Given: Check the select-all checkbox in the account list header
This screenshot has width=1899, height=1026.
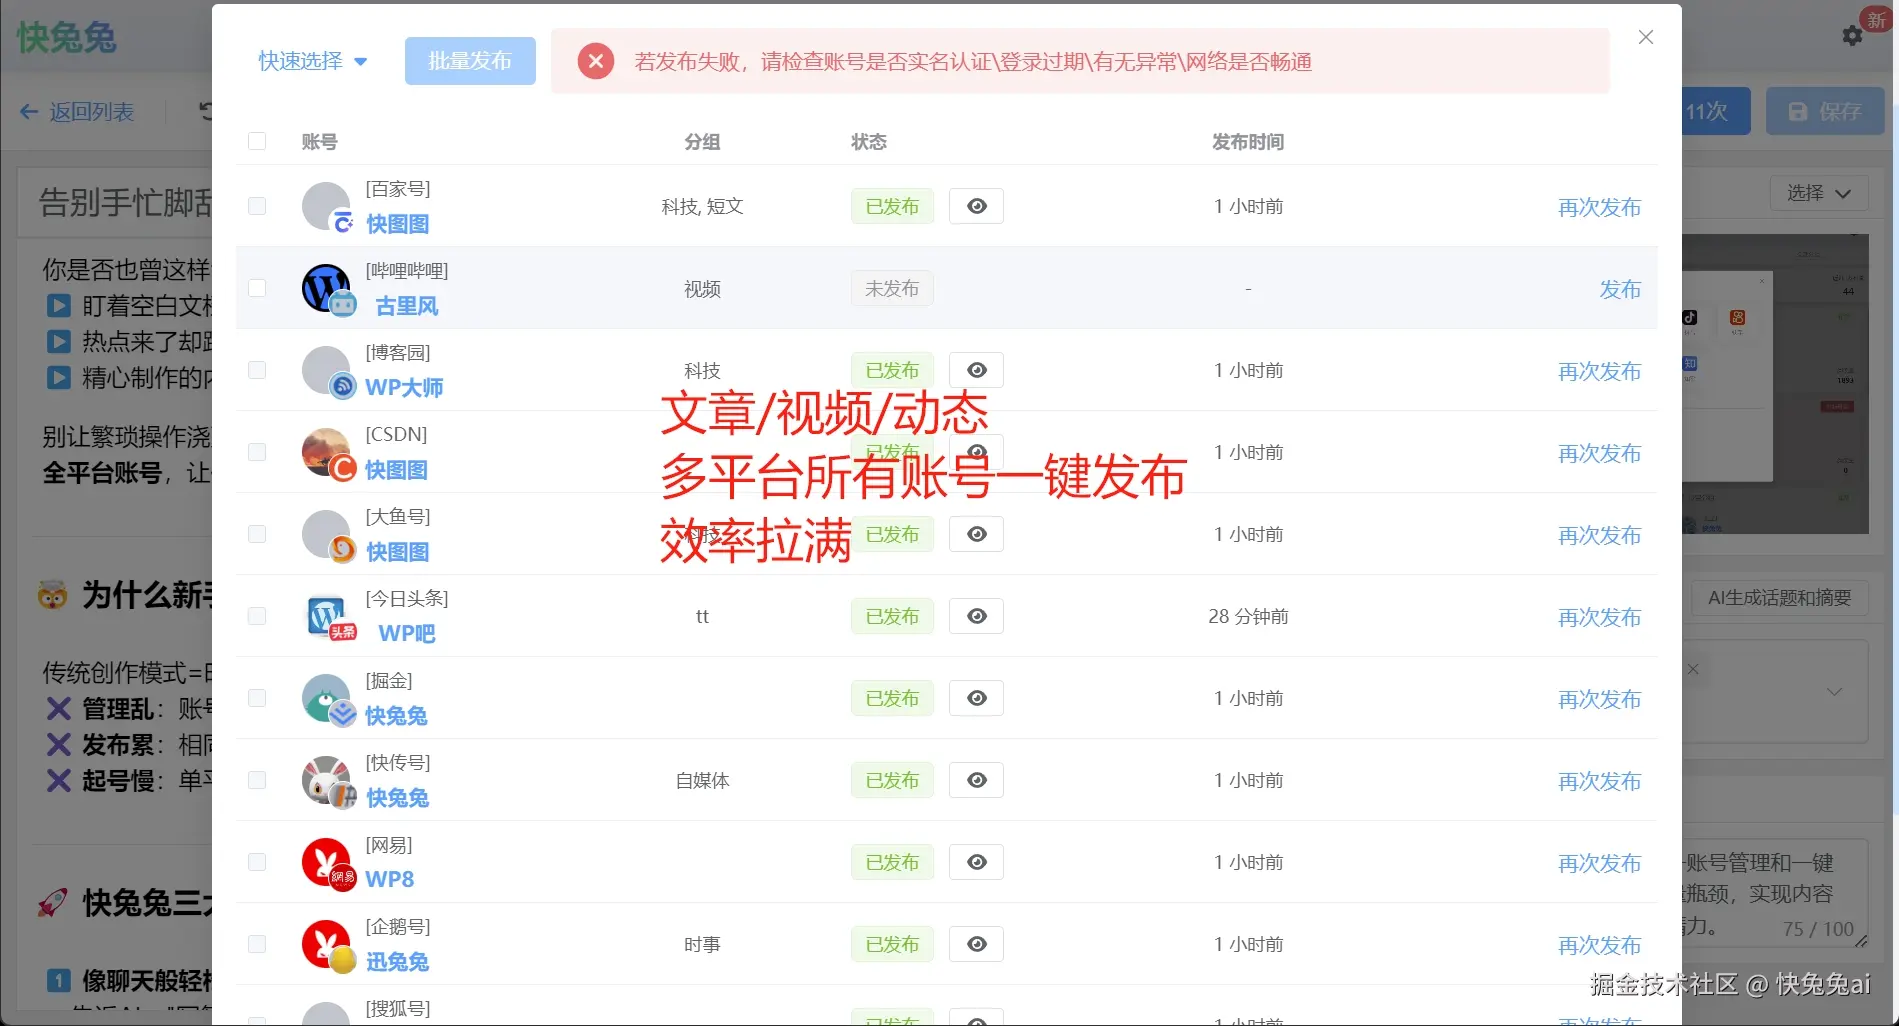Looking at the screenshot, I should [x=257, y=141].
